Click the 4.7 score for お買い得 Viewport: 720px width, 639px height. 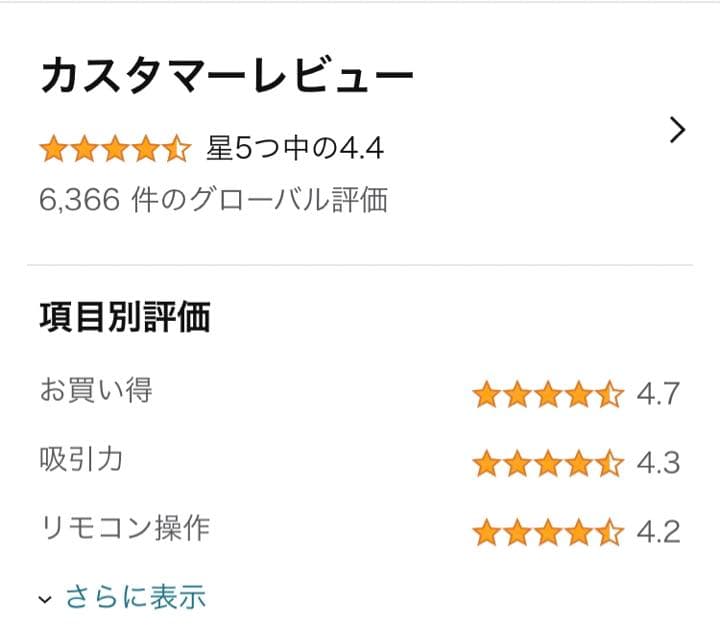click(658, 395)
